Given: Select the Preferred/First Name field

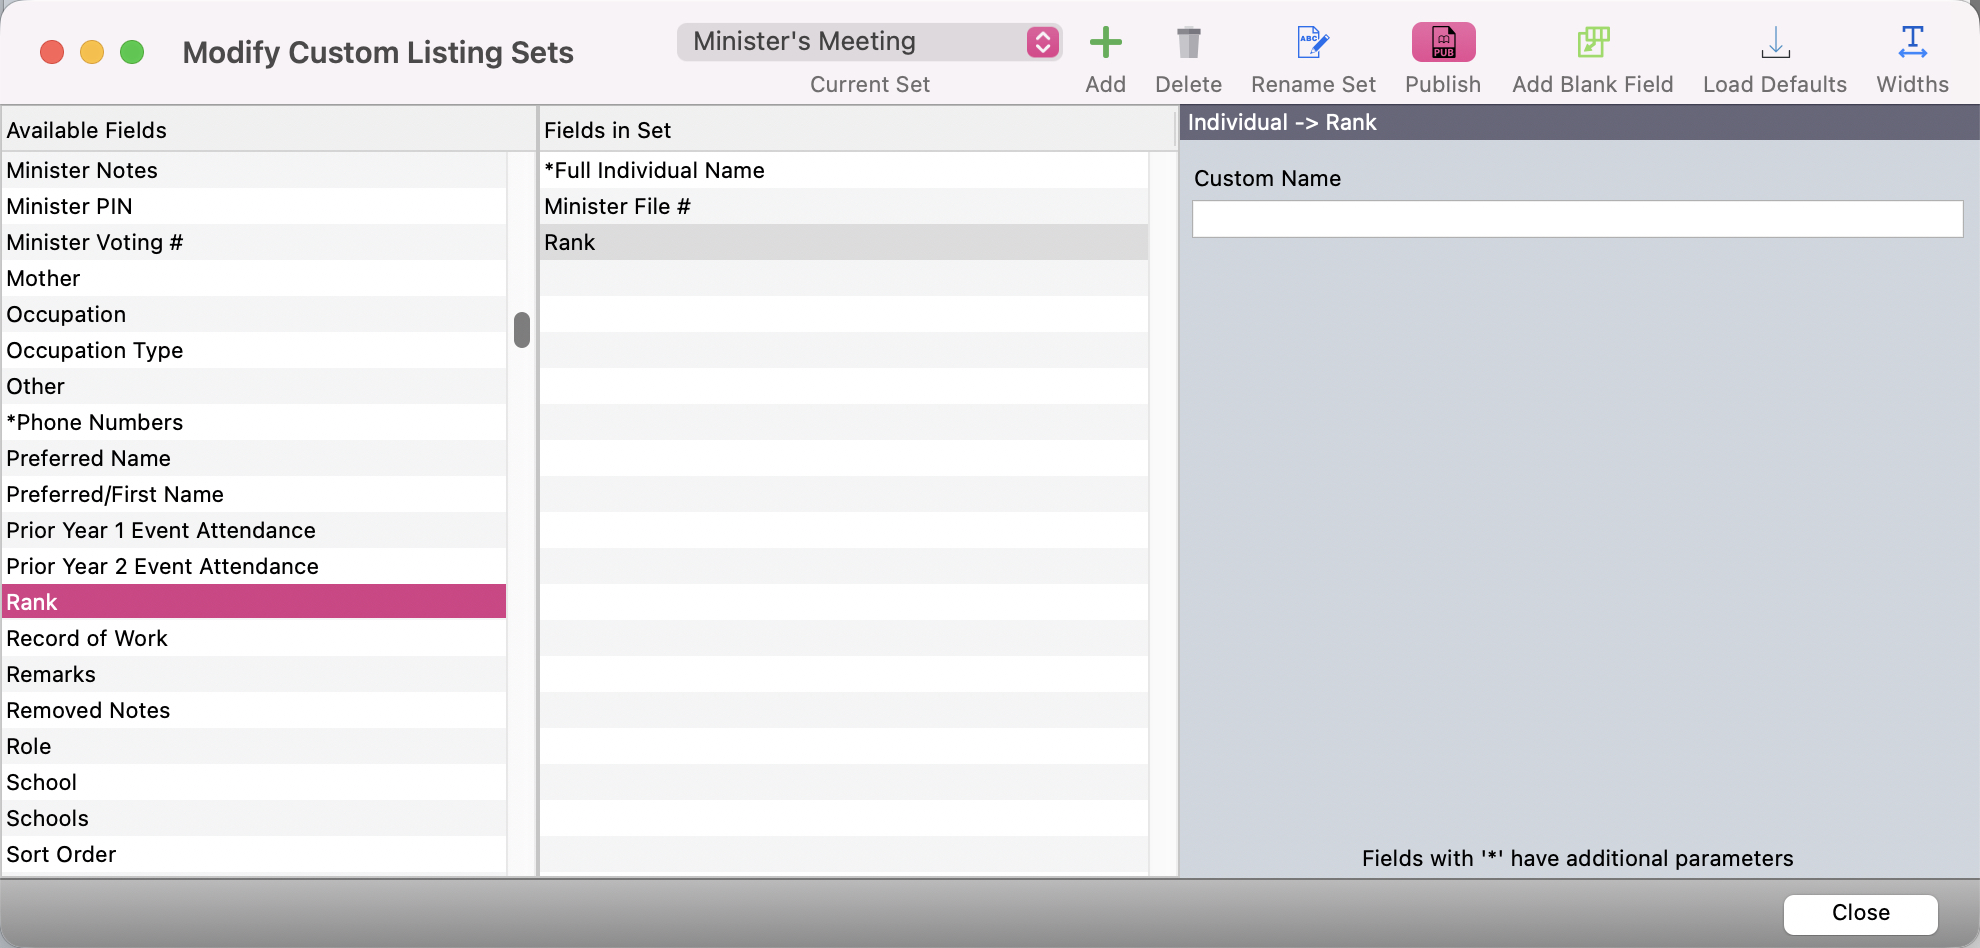Looking at the screenshot, I should click(254, 494).
